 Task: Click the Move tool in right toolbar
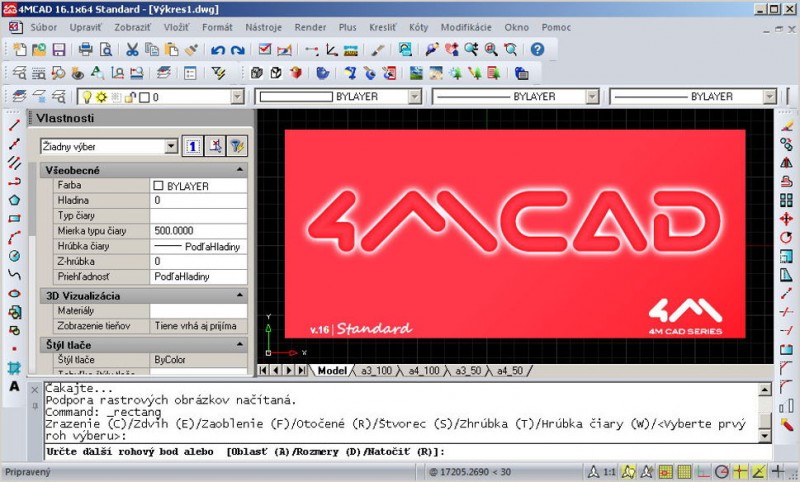(786, 219)
